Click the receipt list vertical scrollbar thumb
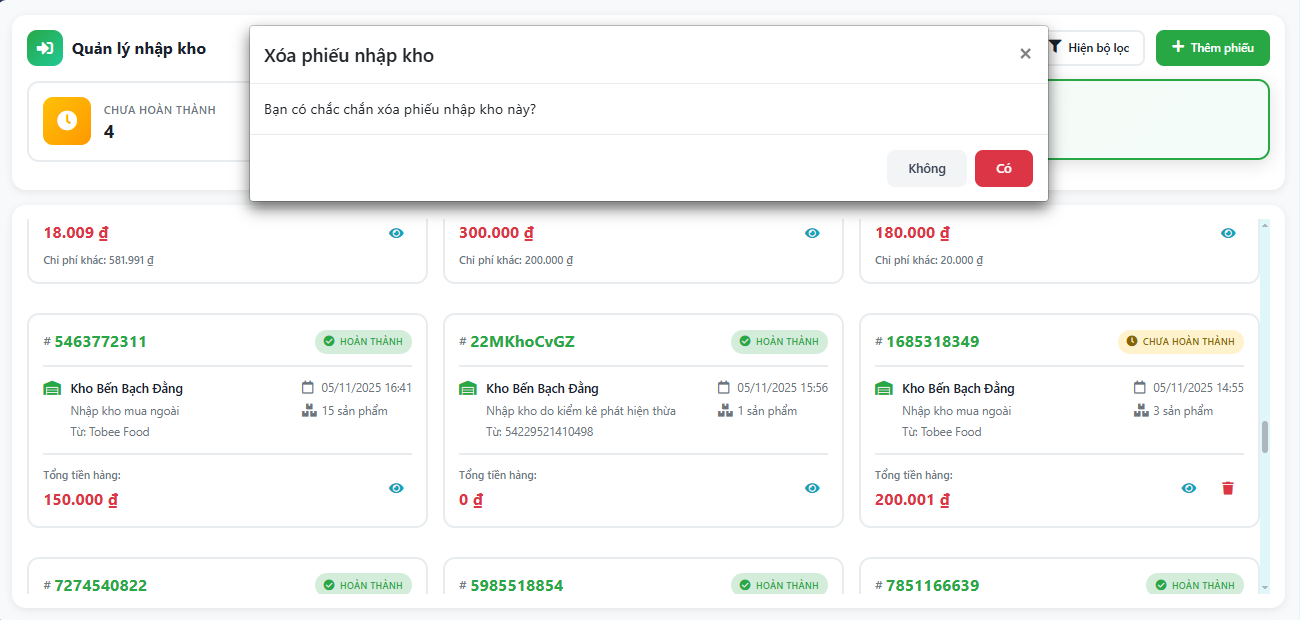Viewport: 1300px width, 620px height. click(1264, 437)
